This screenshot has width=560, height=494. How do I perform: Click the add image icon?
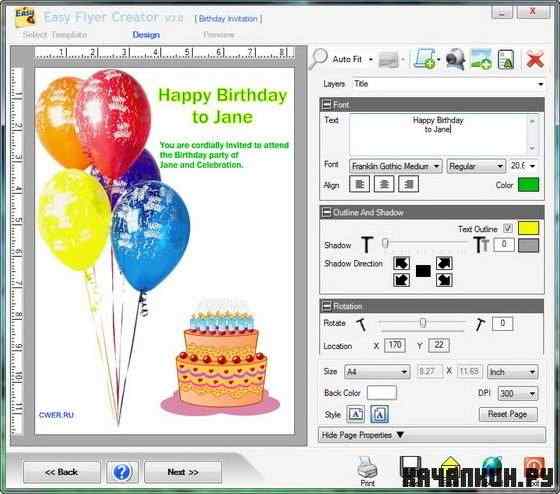click(x=481, y=59)
